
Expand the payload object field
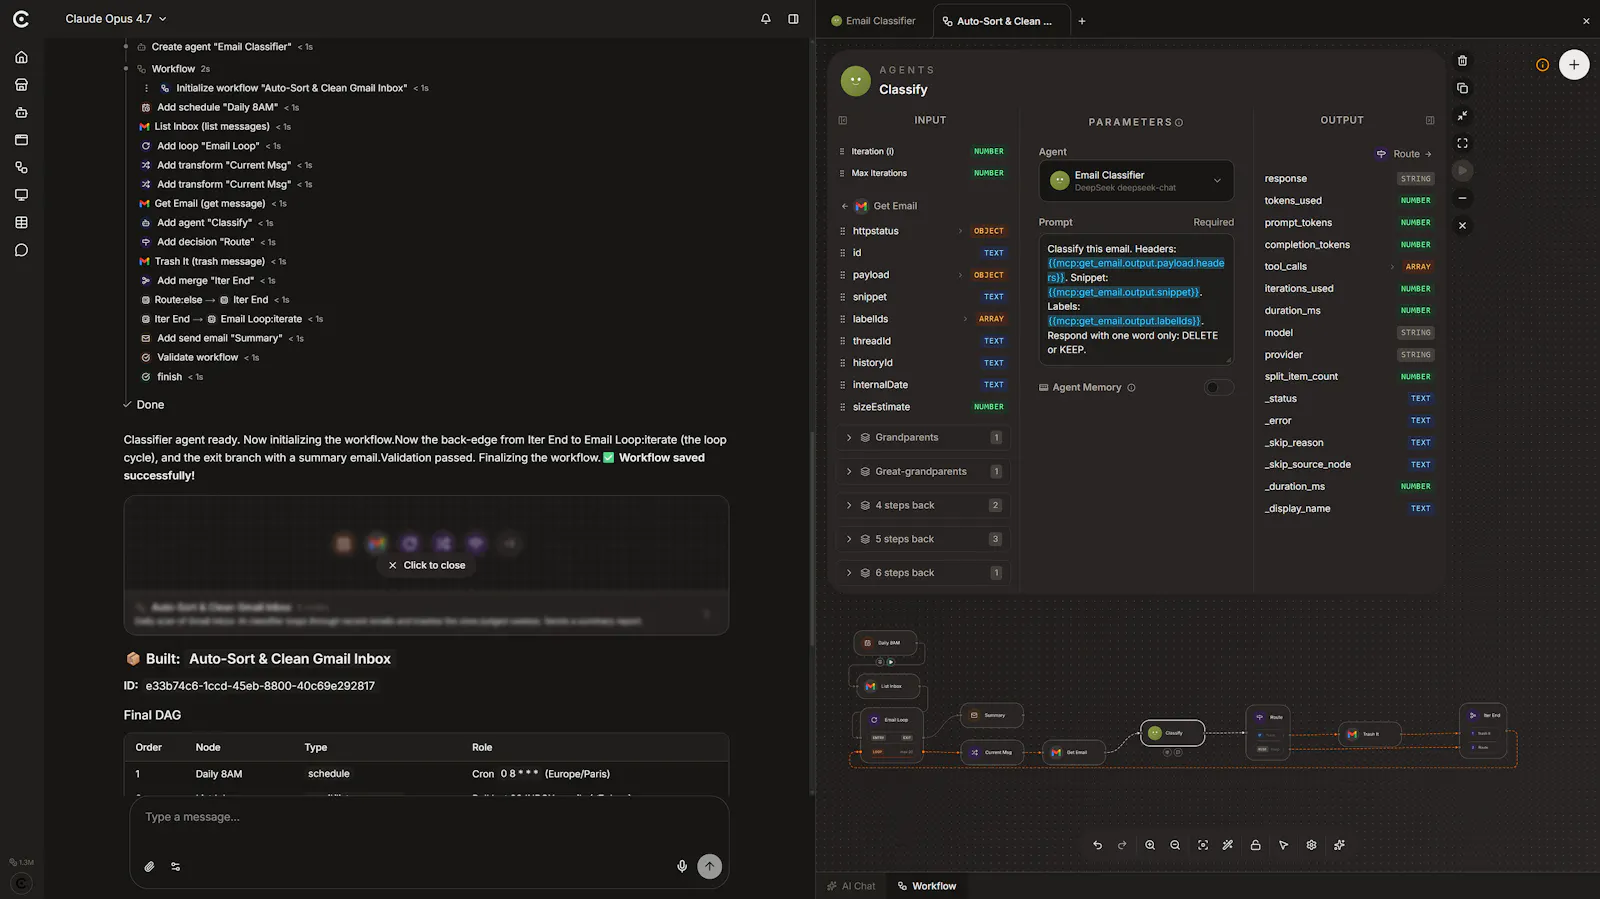point(960,275)
